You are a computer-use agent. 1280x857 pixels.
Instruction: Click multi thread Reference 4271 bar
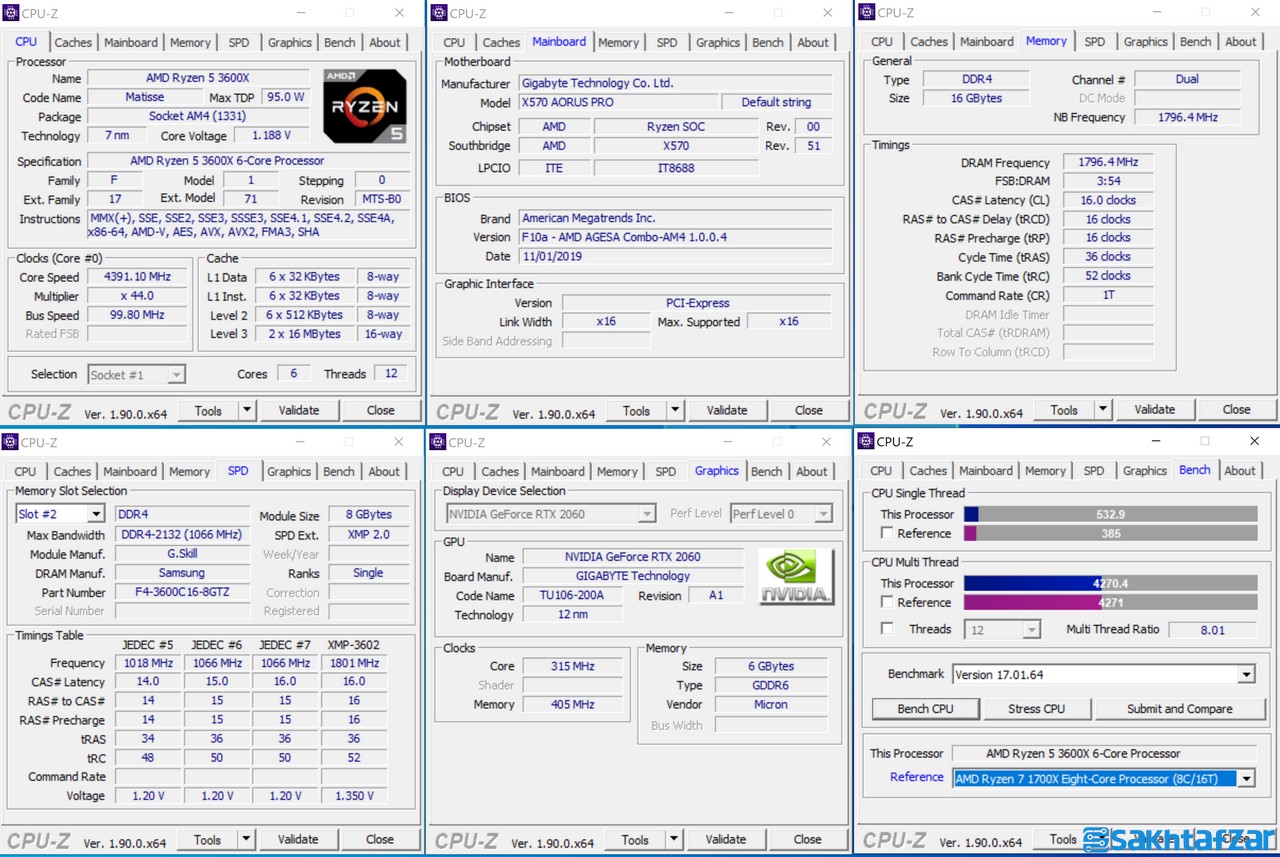click(x=1110, y=602)
